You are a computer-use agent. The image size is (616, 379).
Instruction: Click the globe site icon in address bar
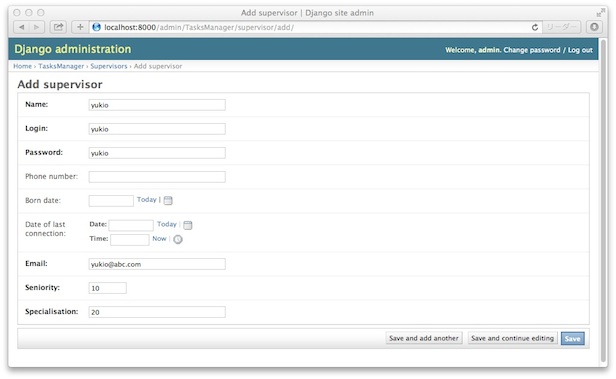click(x=96, y=27)
